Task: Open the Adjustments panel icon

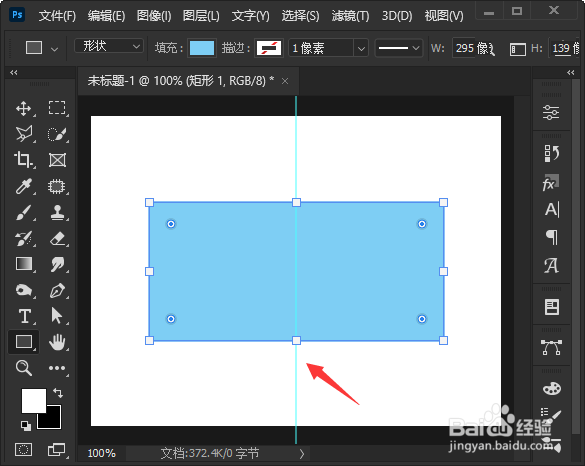Action: pos(551,112)
